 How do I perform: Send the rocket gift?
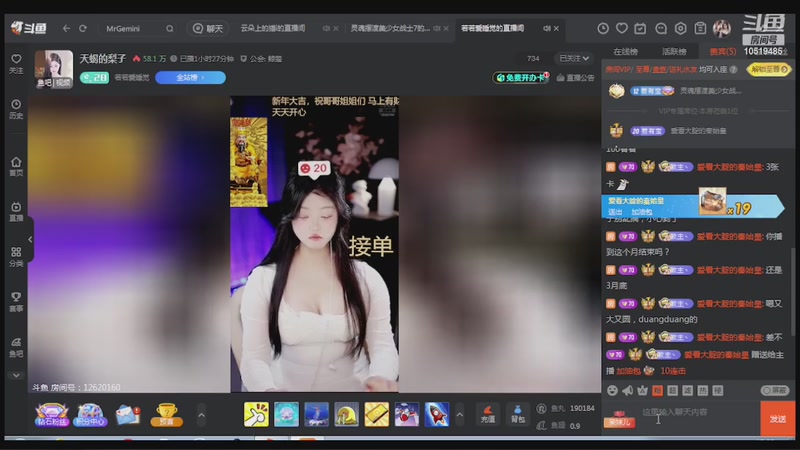pyautogui.click(x=437, y=414)
